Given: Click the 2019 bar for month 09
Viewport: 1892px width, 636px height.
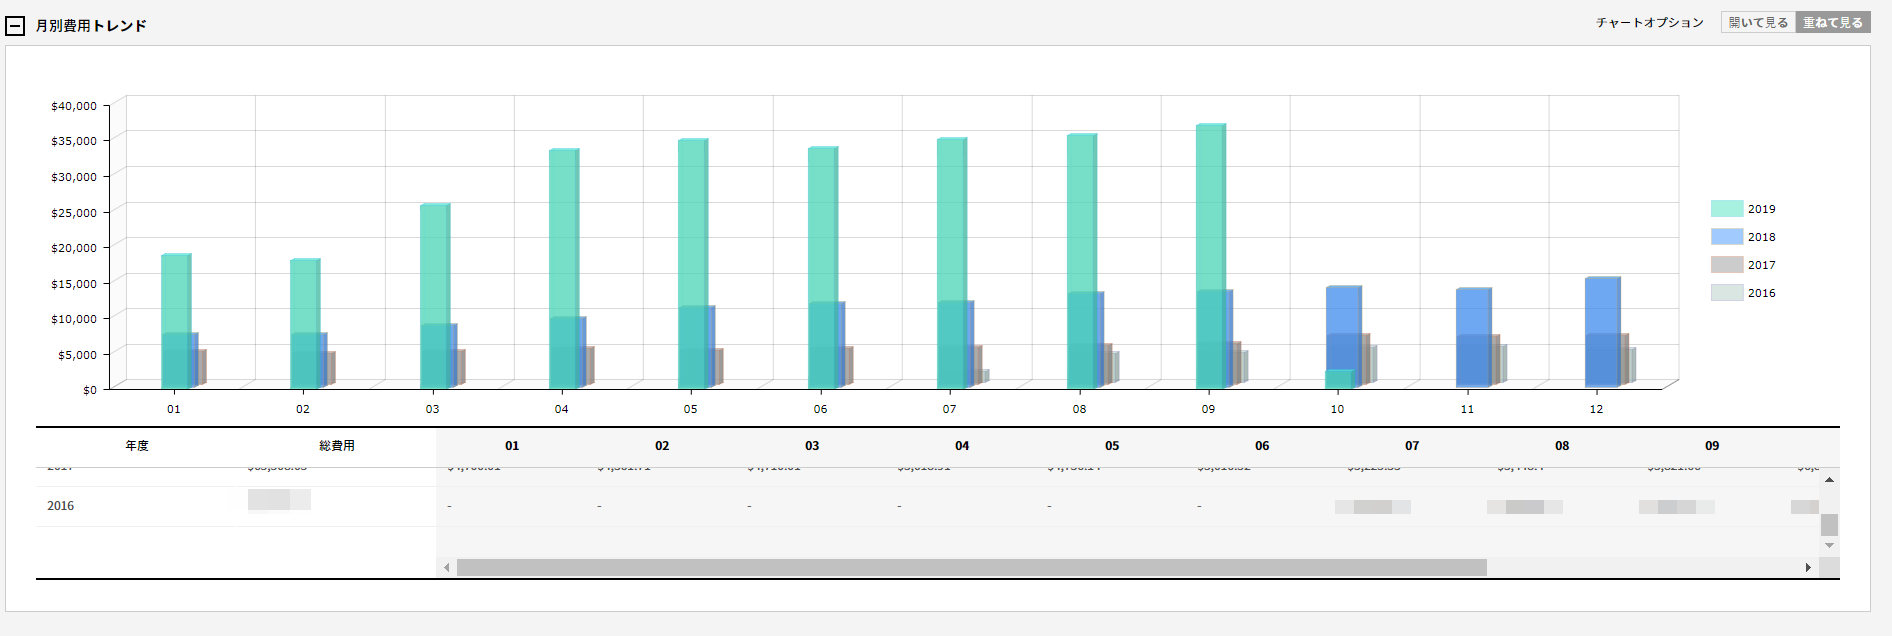Looking at the screenshot, I should tap(1210, 200).
